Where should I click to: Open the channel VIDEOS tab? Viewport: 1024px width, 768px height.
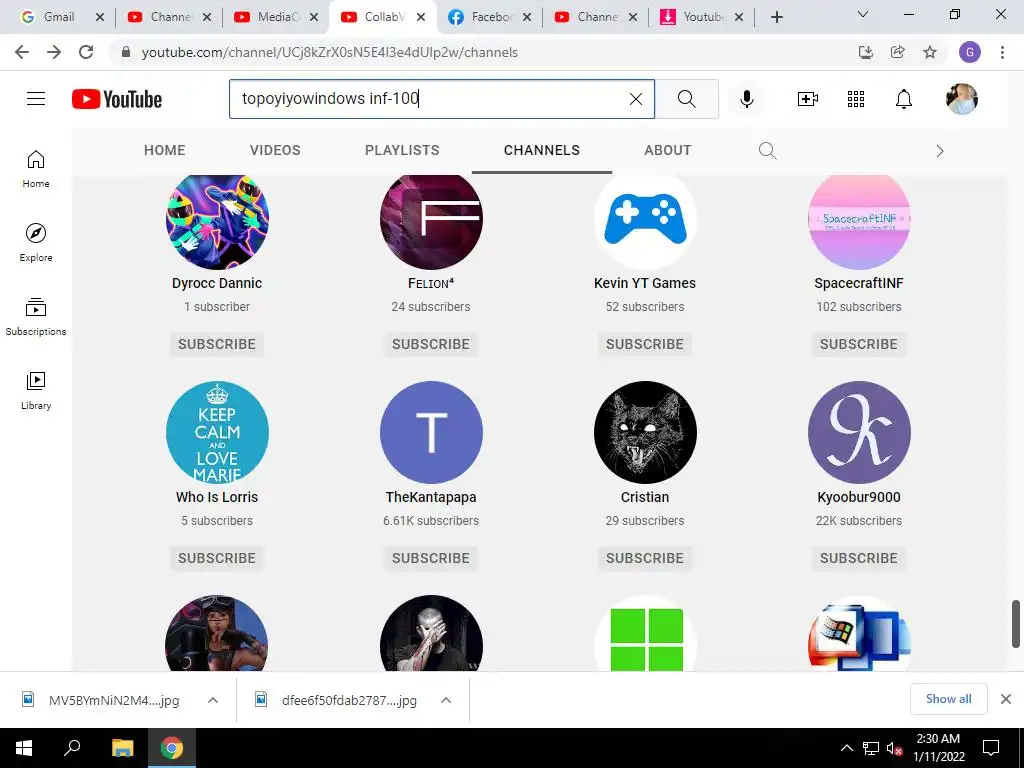(x=275, y=150)
